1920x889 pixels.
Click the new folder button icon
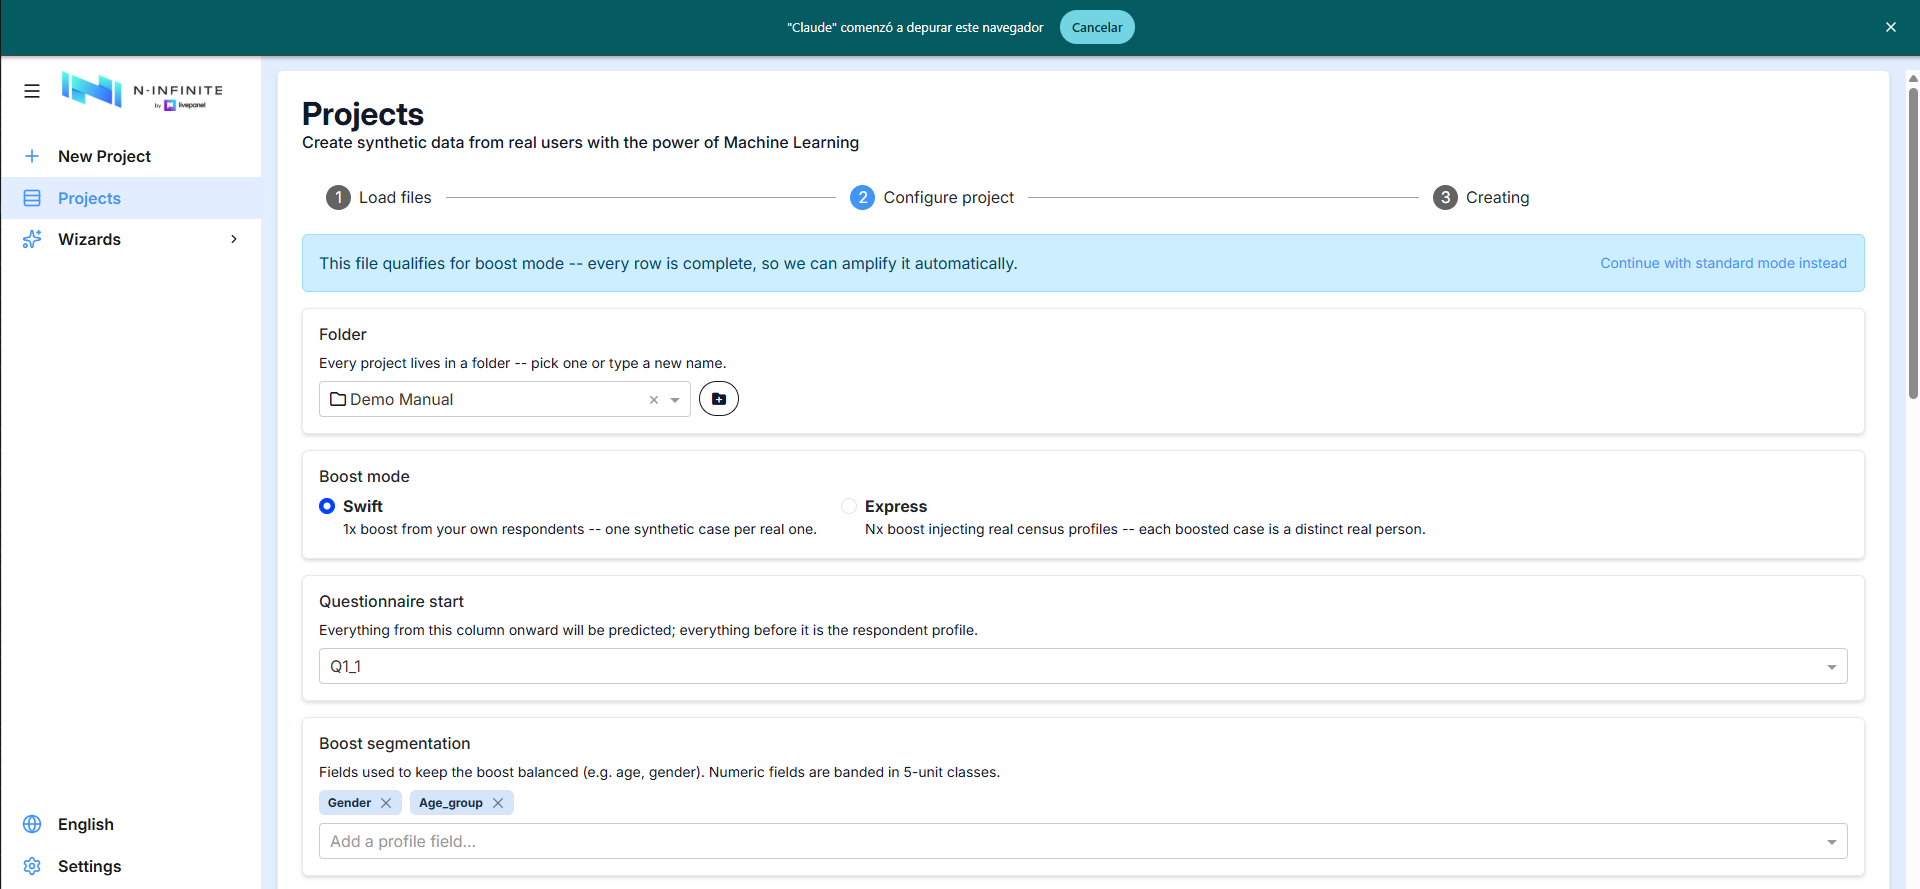click(x=719, y=399)
